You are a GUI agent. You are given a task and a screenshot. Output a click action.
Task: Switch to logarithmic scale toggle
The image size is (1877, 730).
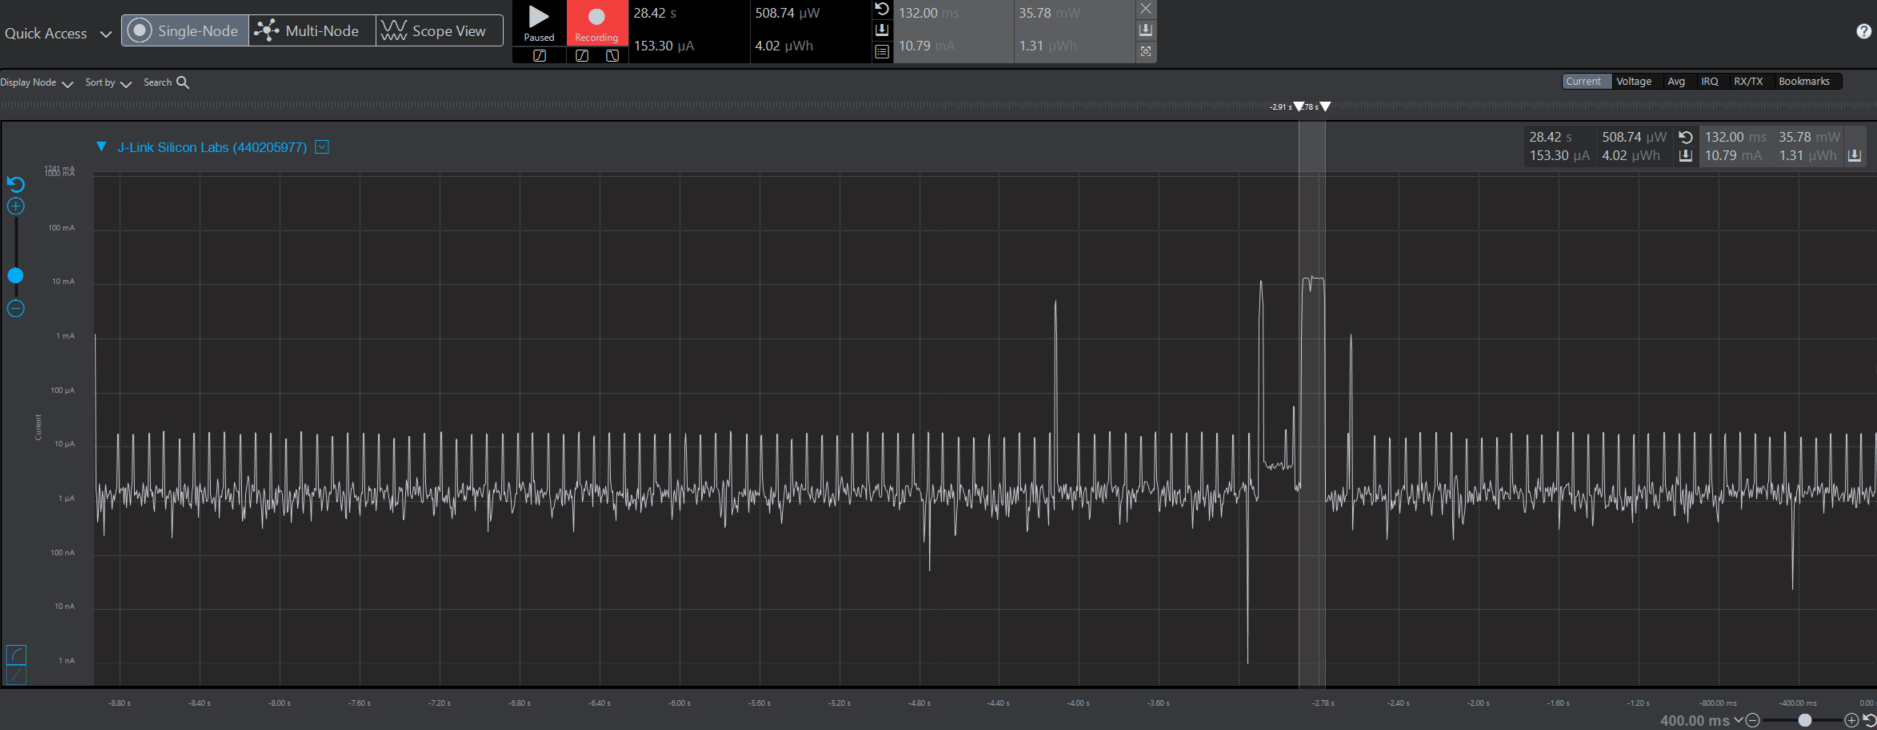click(x=16, y=655)
